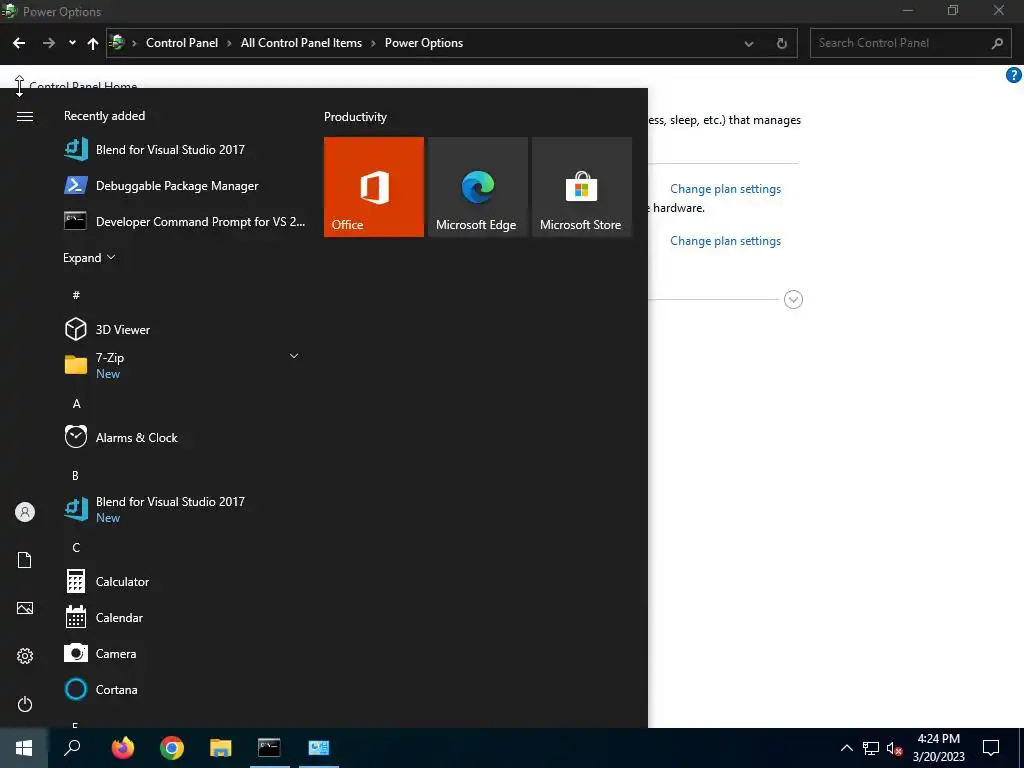Open the Microsoft Edge tile

coord(477,187)
